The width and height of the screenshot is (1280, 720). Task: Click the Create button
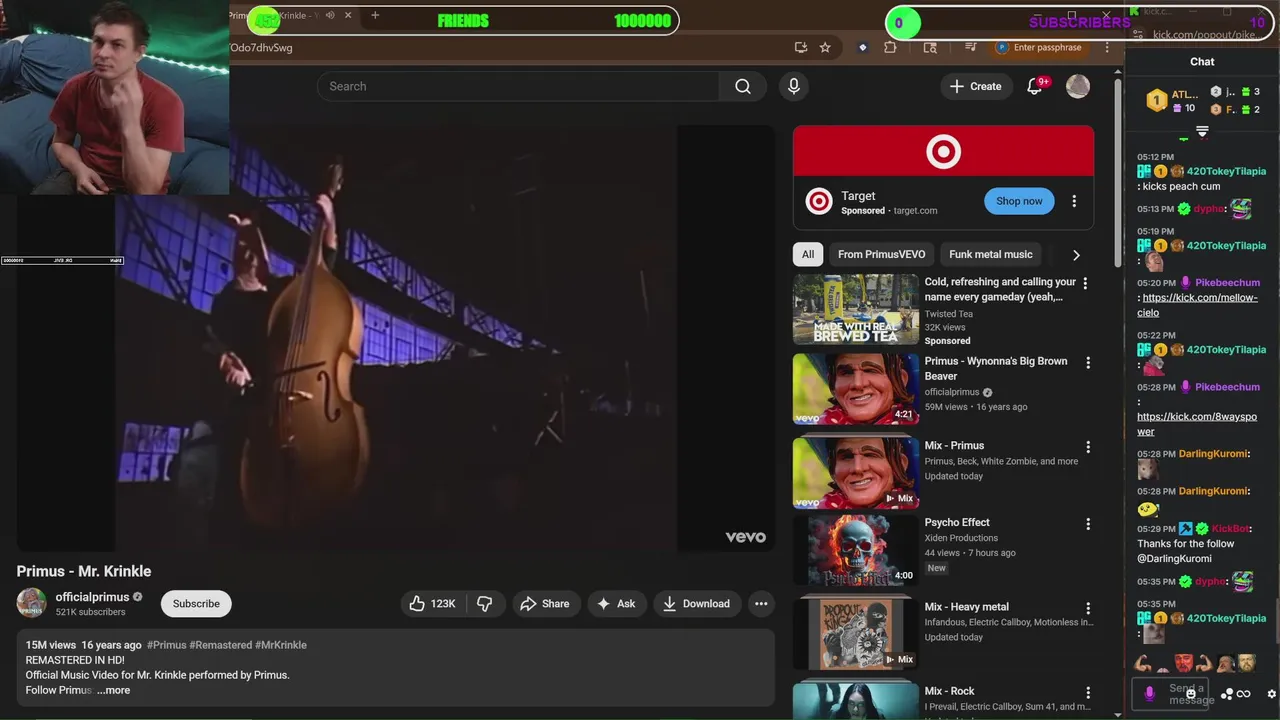pos(975,86)
